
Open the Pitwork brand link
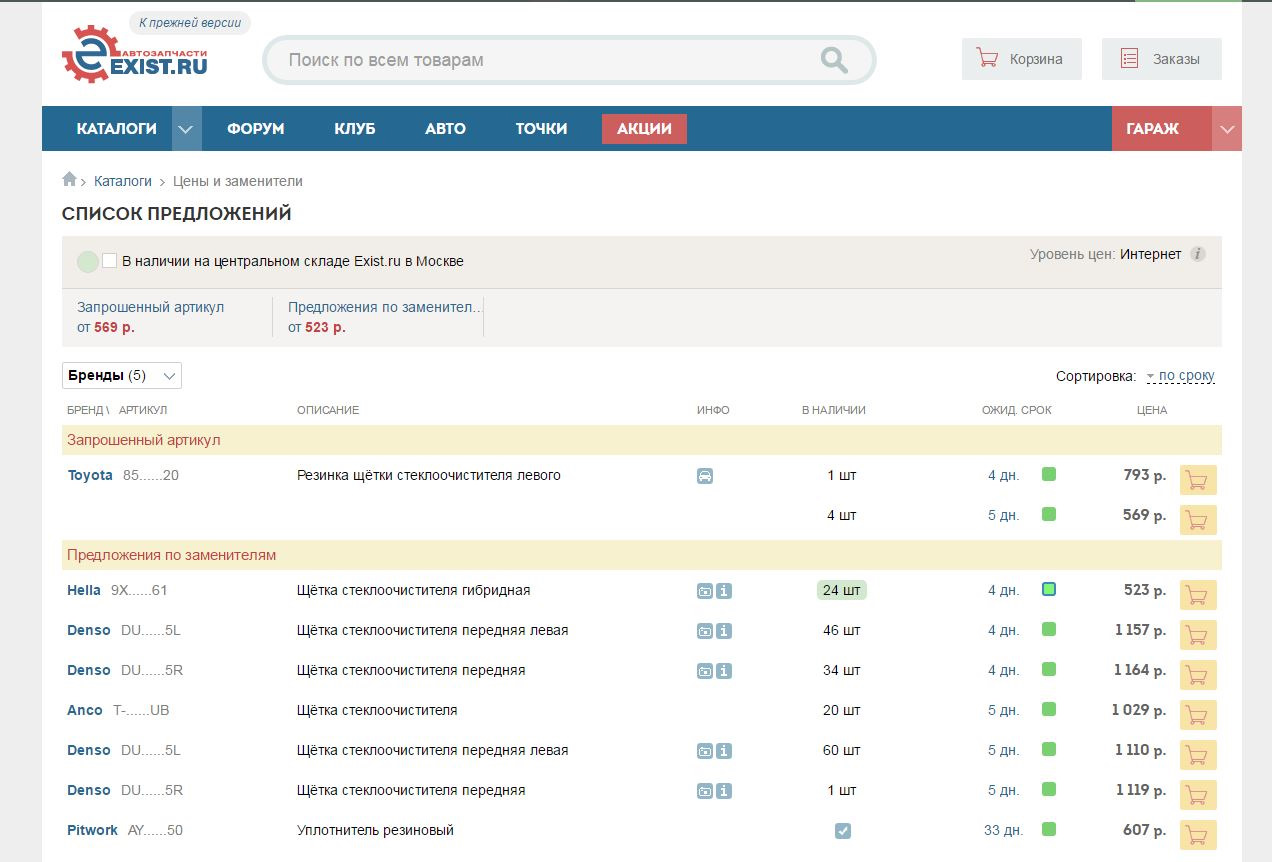[92, 830]
